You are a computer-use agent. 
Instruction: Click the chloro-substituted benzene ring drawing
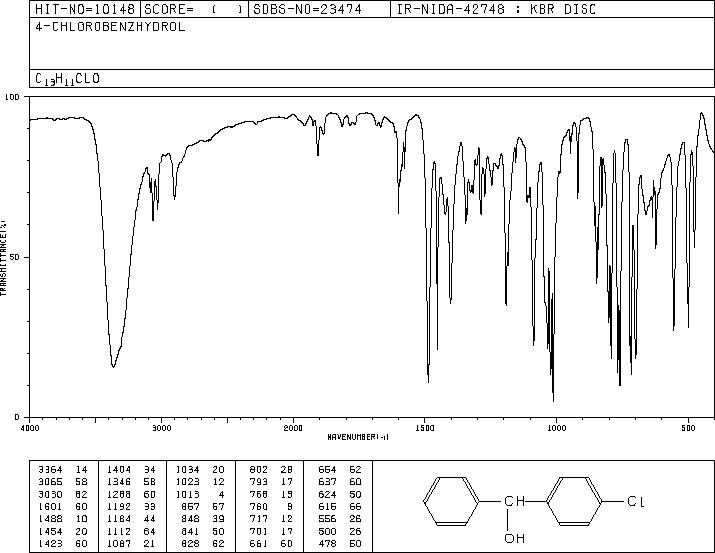(574, 501)
